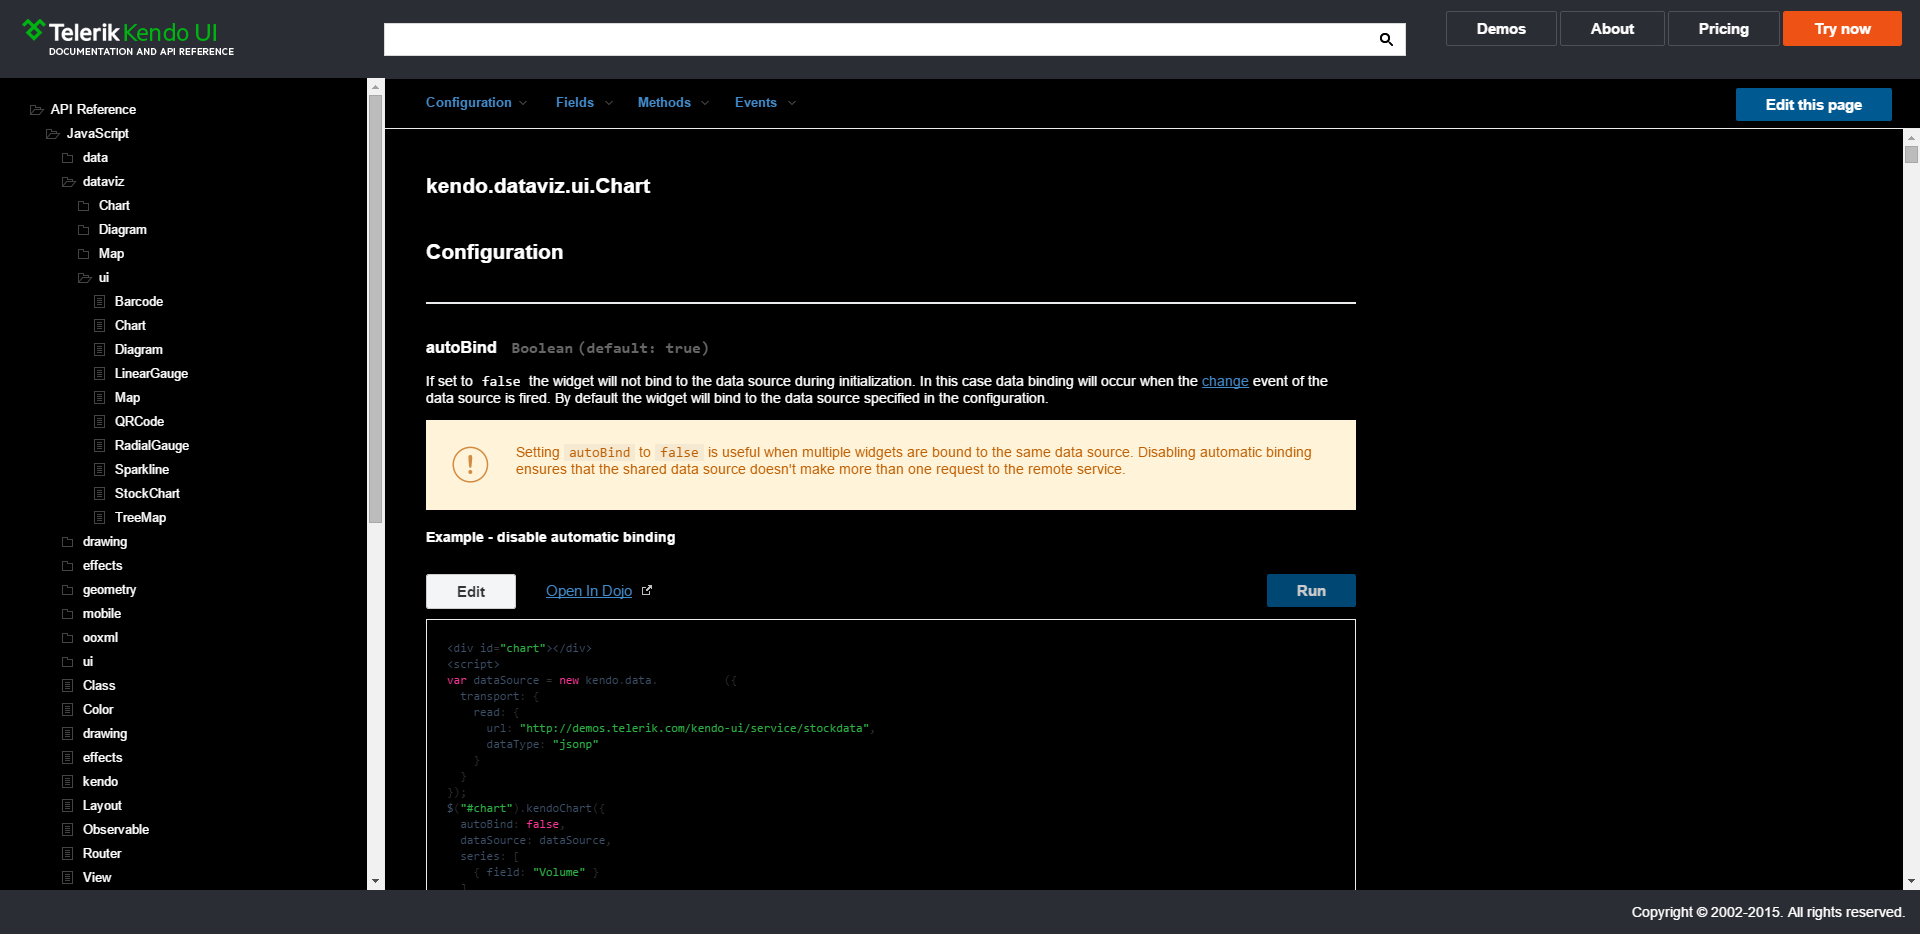The image size is (1920, 934).
Task: Collapse the ui folder above Barcode
Action: point(84,278)
